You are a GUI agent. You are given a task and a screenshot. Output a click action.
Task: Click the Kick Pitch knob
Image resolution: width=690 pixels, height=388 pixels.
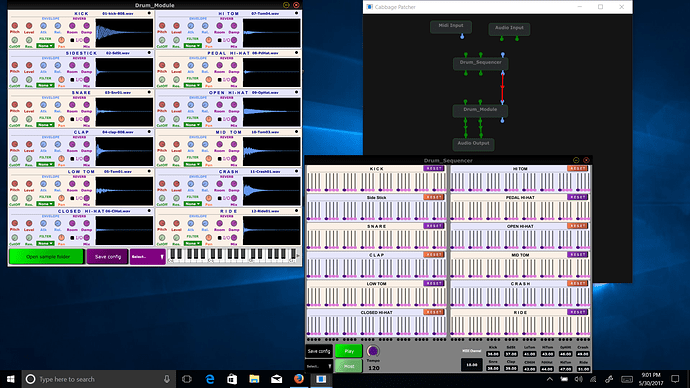pyautogui.click(x=15, y=26)
